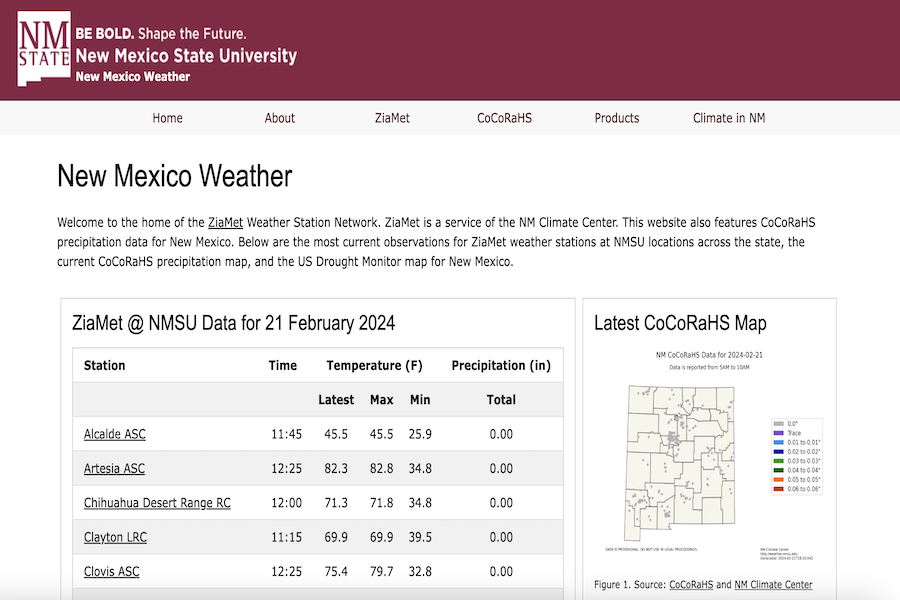Follow the ZiaMet link in the welcome paragraph

tap(226, 223)
